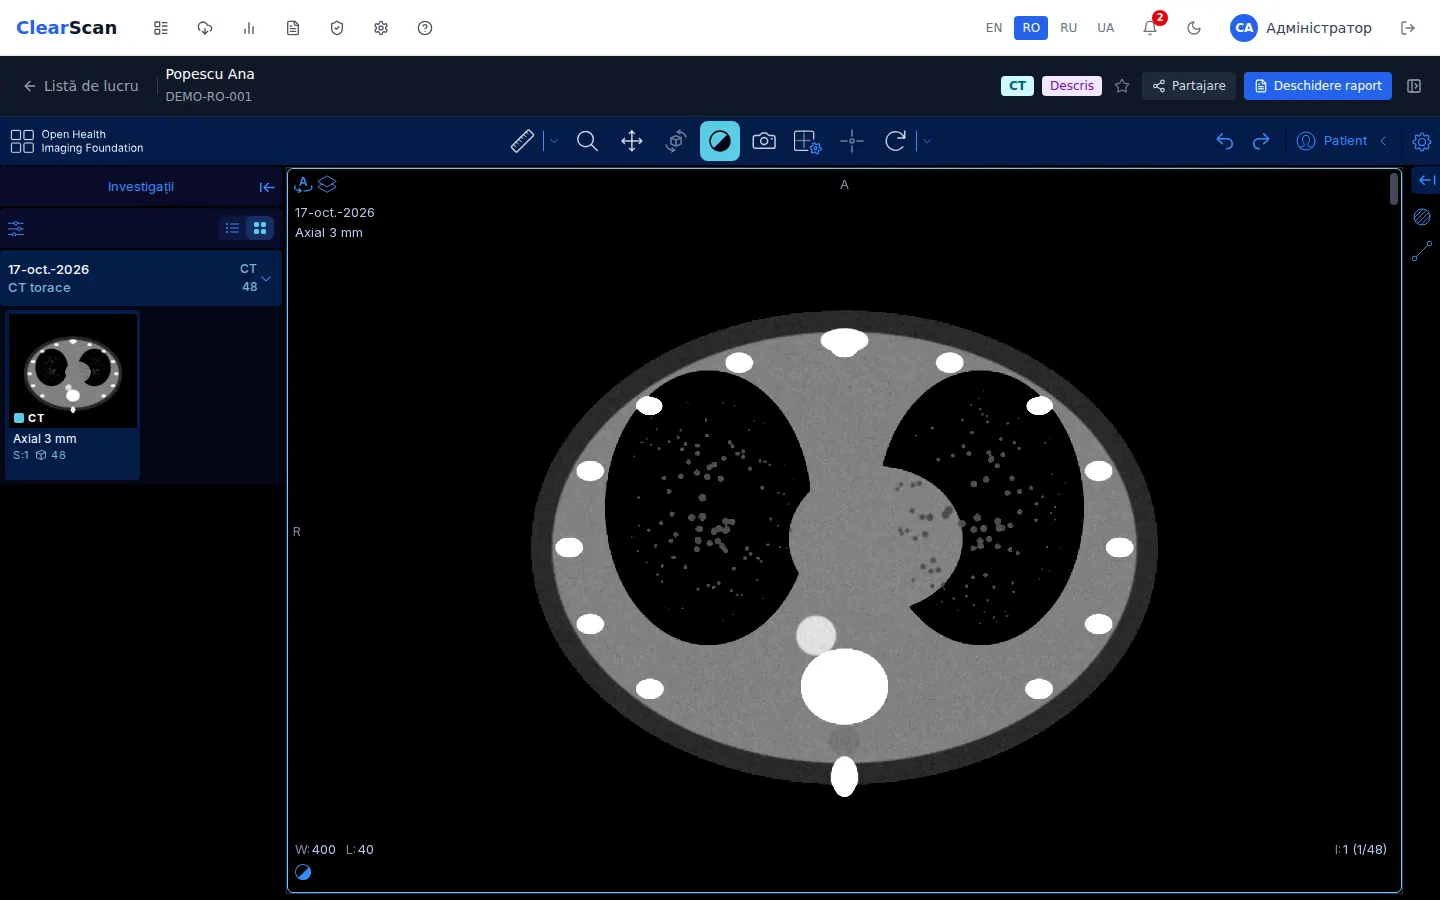Open measurement tool dropdown arrow
This screenshot has height=900, width=1440.
(554, 141)
